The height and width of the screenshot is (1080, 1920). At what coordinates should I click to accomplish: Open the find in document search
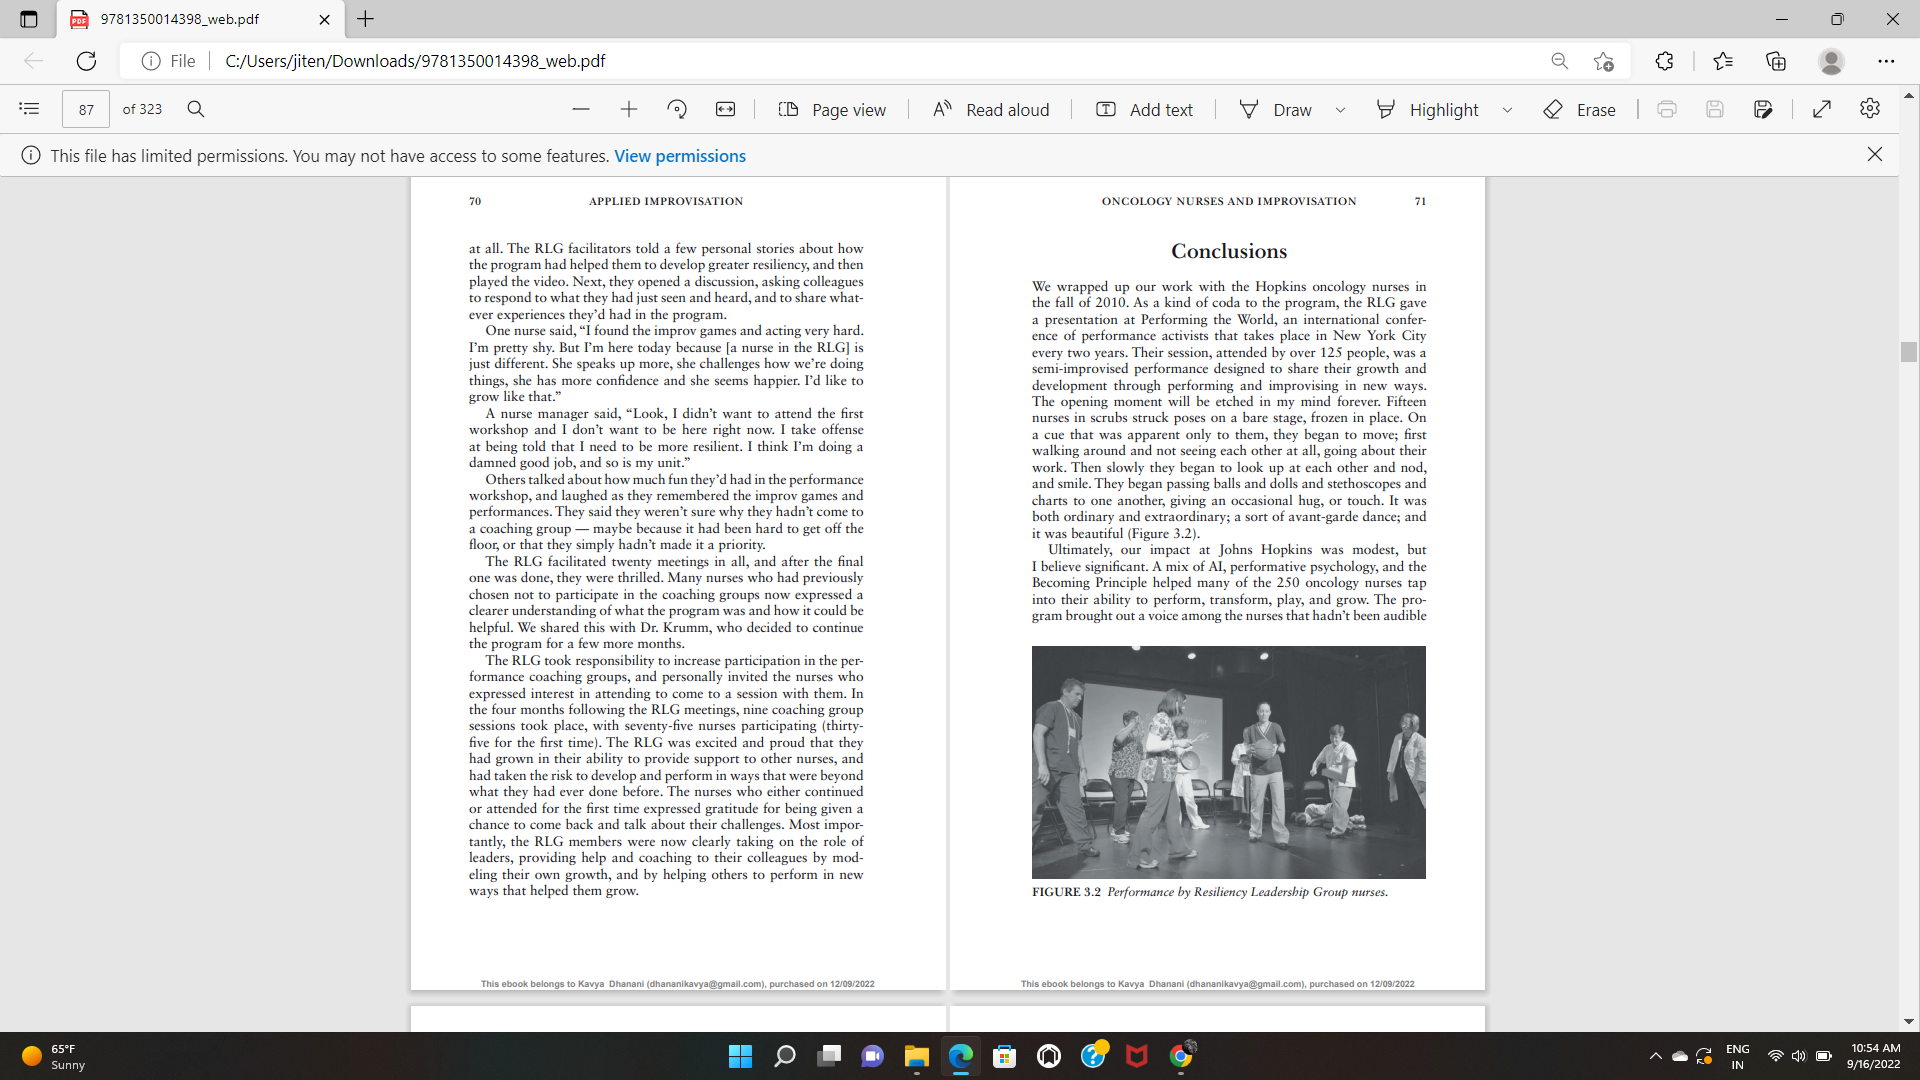pos(196,109)
